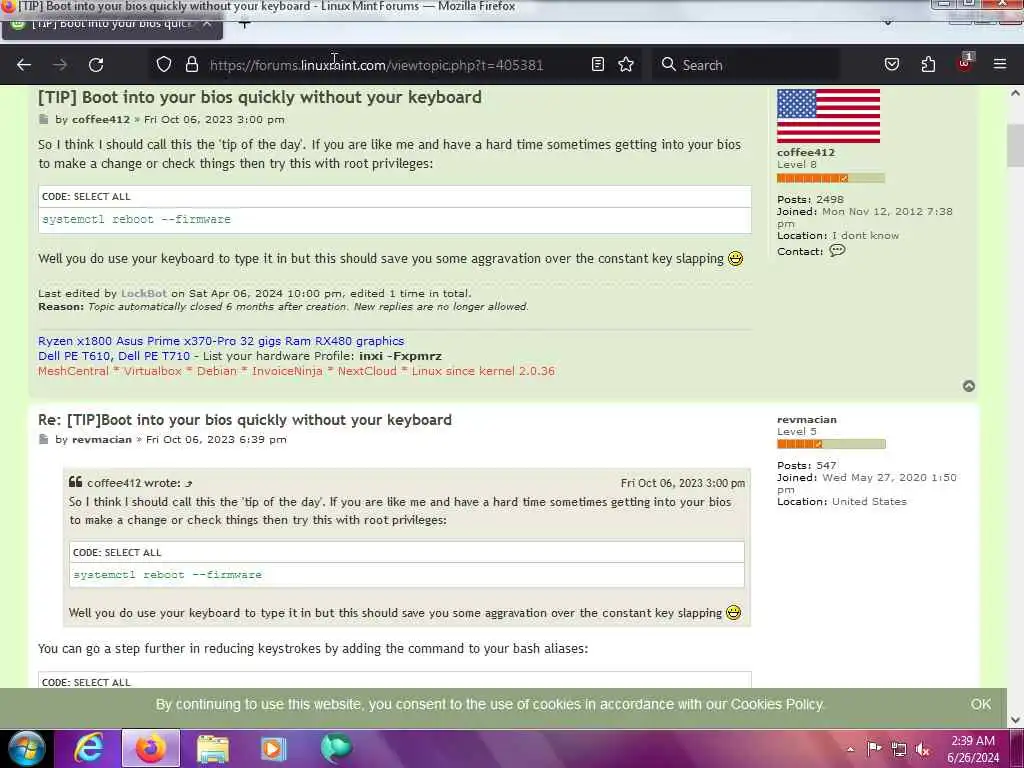The image size is (1024, 768).
Task: Open clock showing 2:39 AM
Action: tap(972, 748)
